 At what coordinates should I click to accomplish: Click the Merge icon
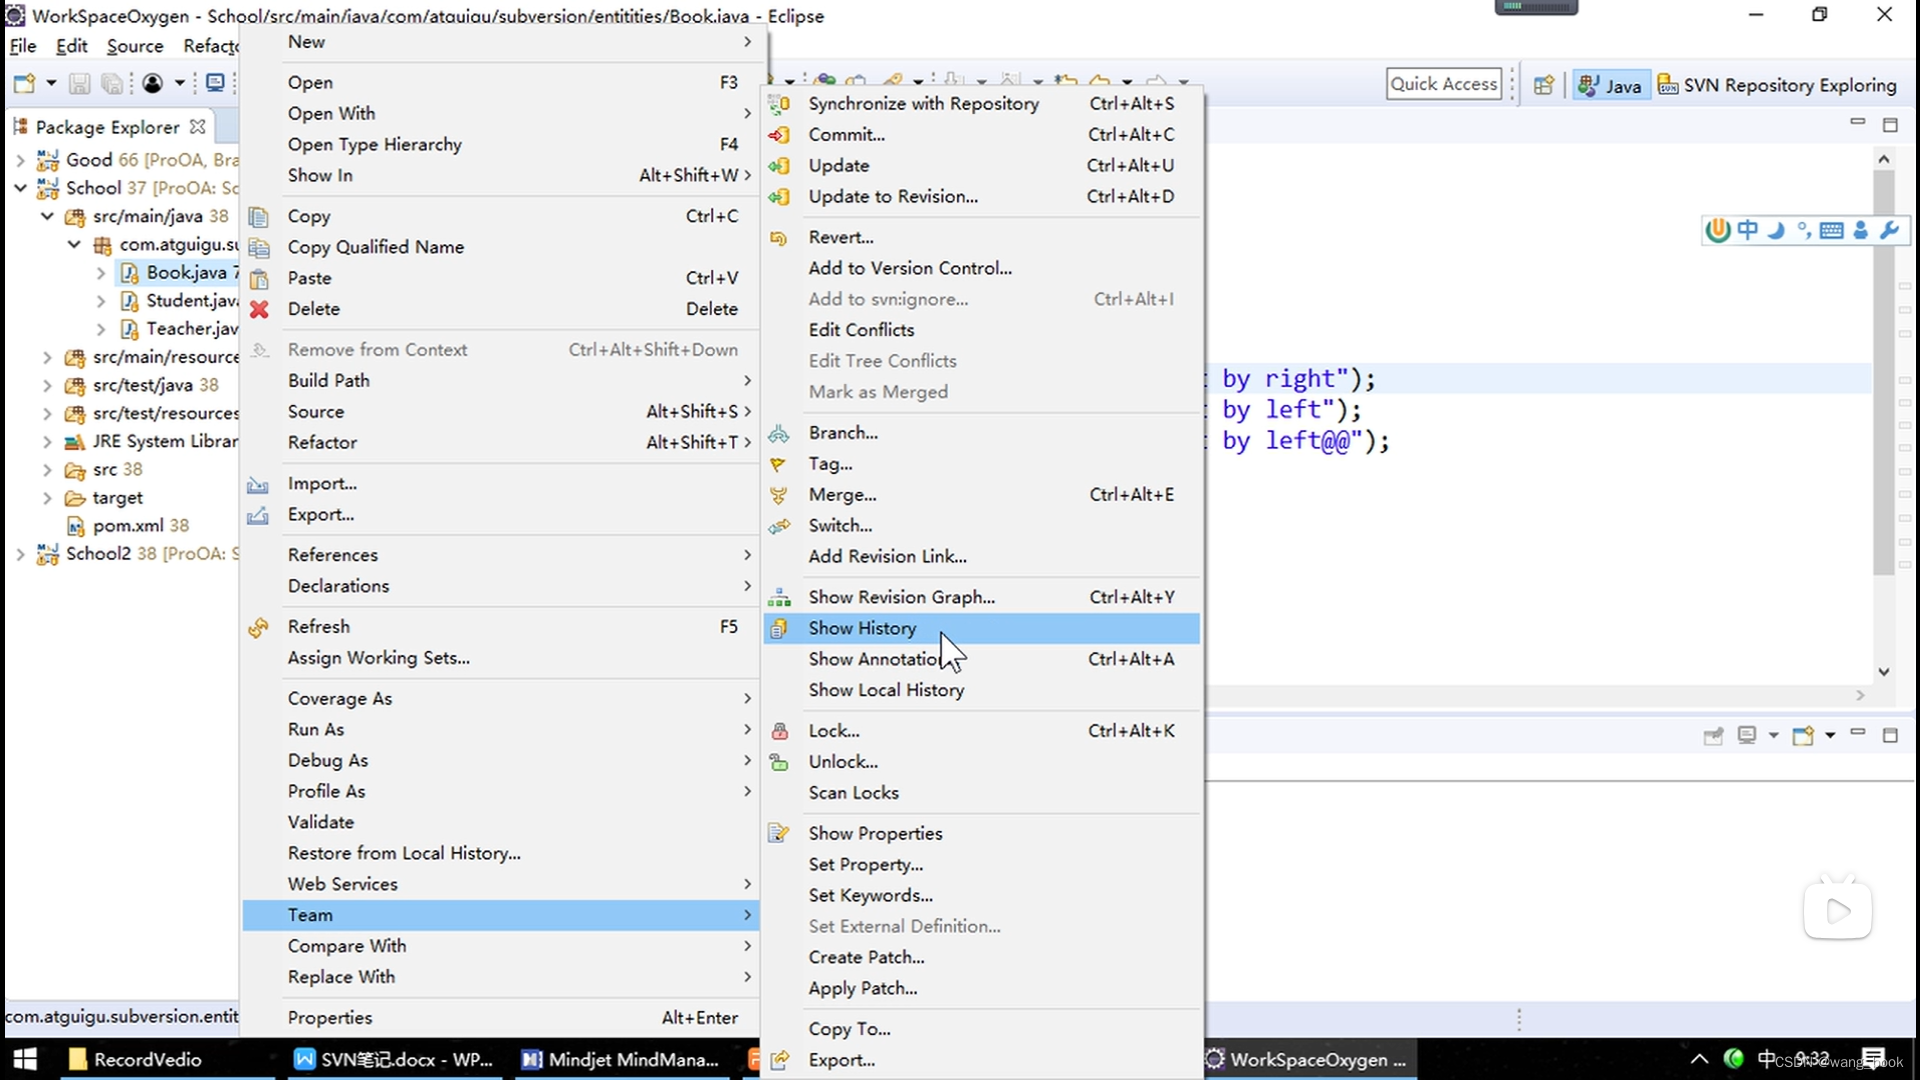tap(779, 495)
